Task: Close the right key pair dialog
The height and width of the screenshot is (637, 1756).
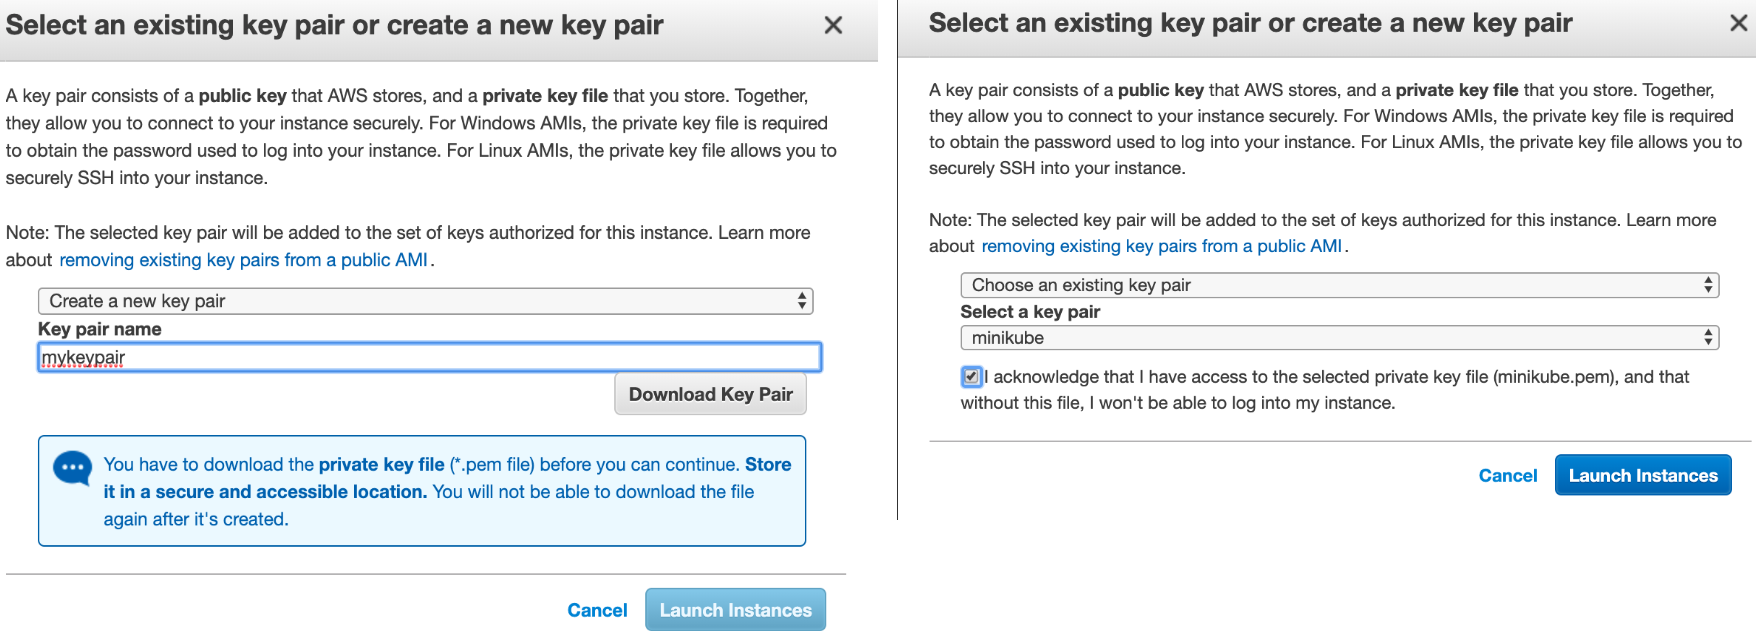Action: 1739,23
